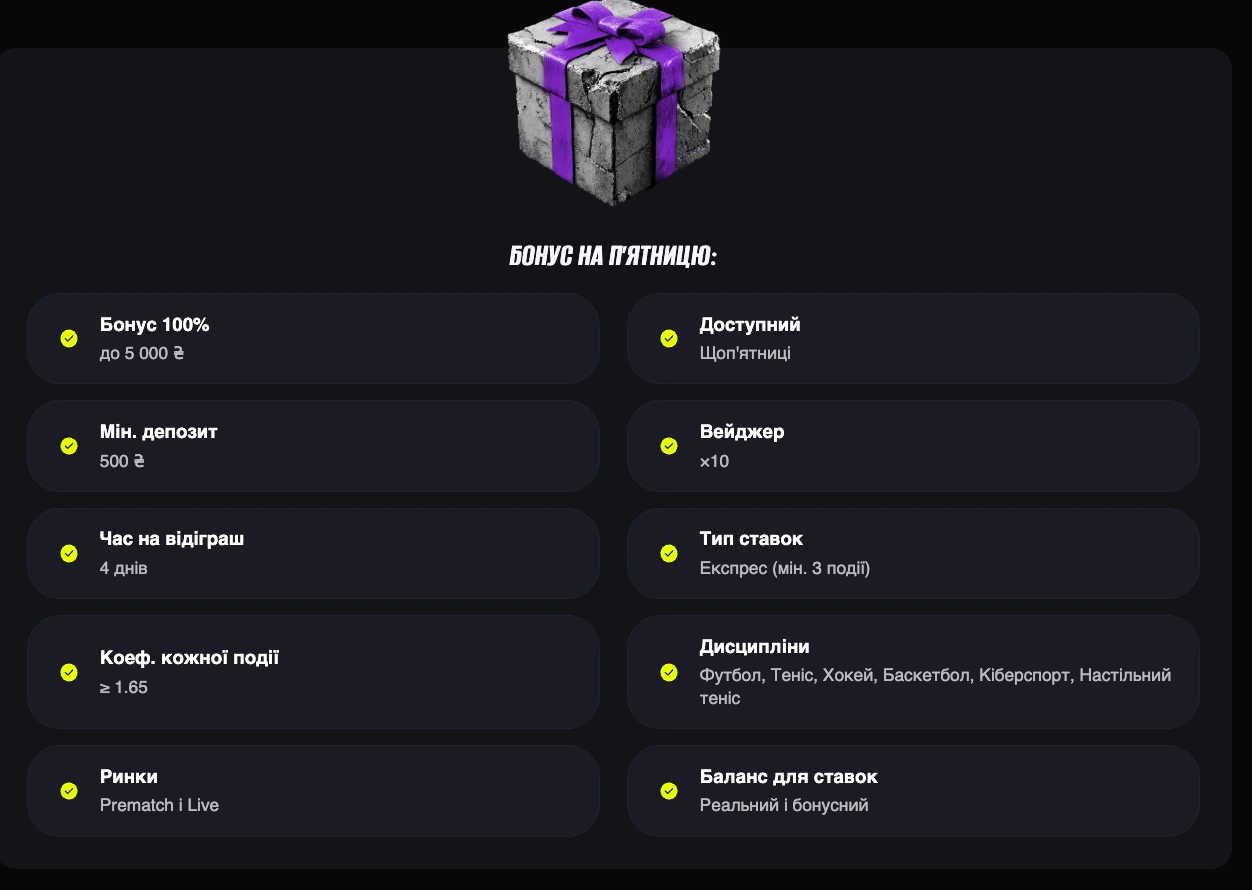Click the ×10 wager value

point(714,461)
